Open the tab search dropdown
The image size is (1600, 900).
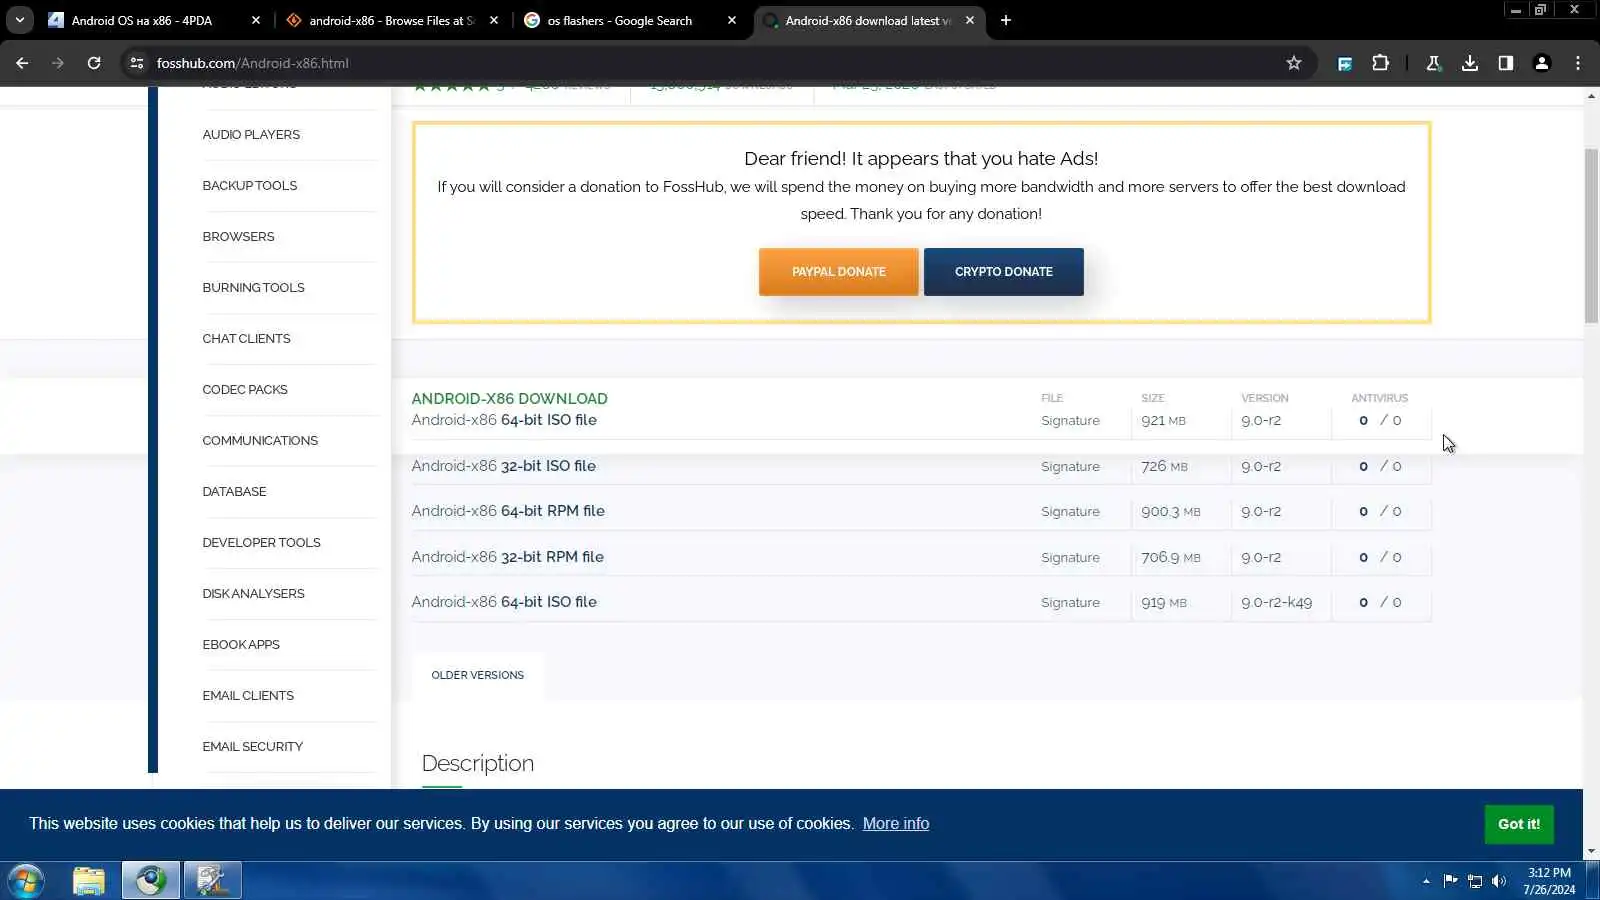(x=20, y=20)
